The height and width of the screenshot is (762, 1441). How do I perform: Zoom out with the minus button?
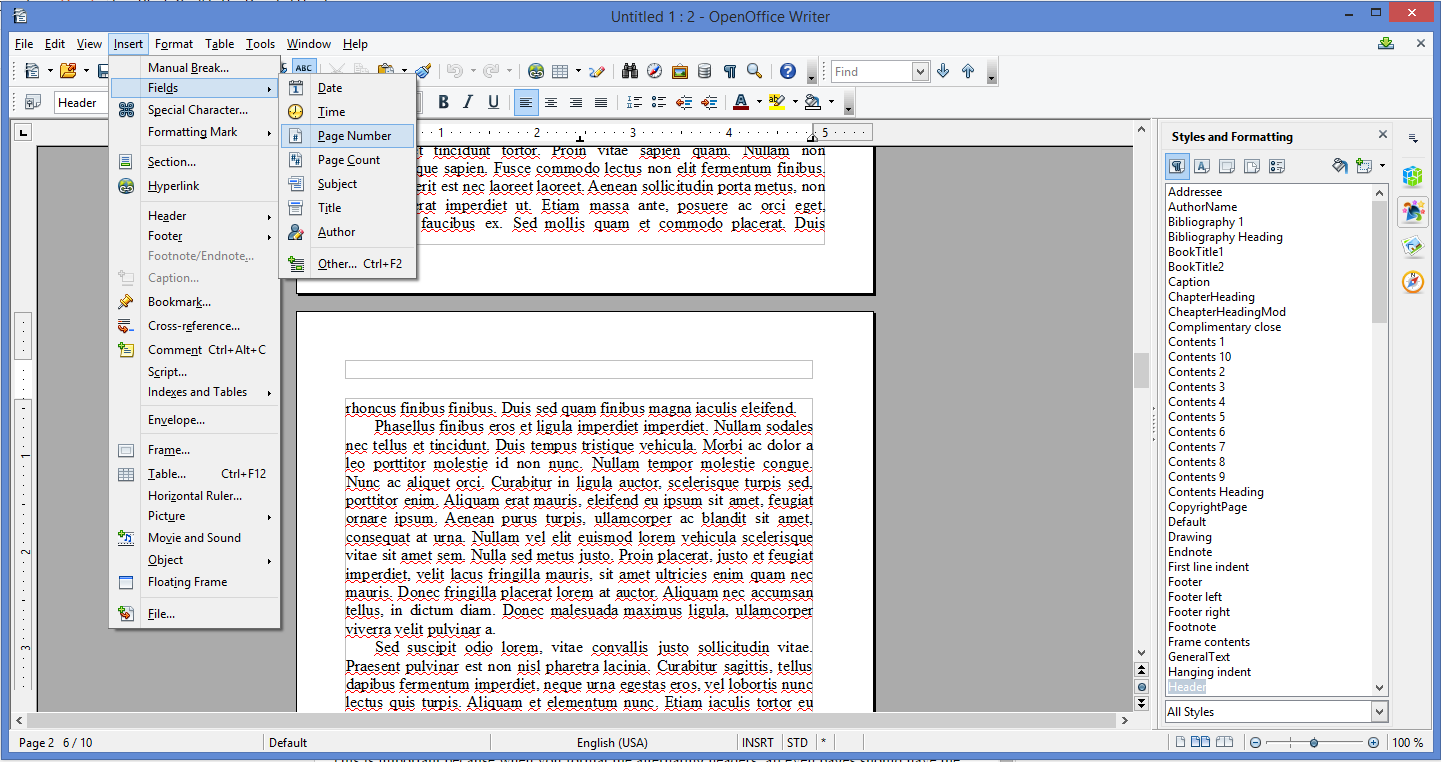pyautogui.click(x=1255, y=743)
